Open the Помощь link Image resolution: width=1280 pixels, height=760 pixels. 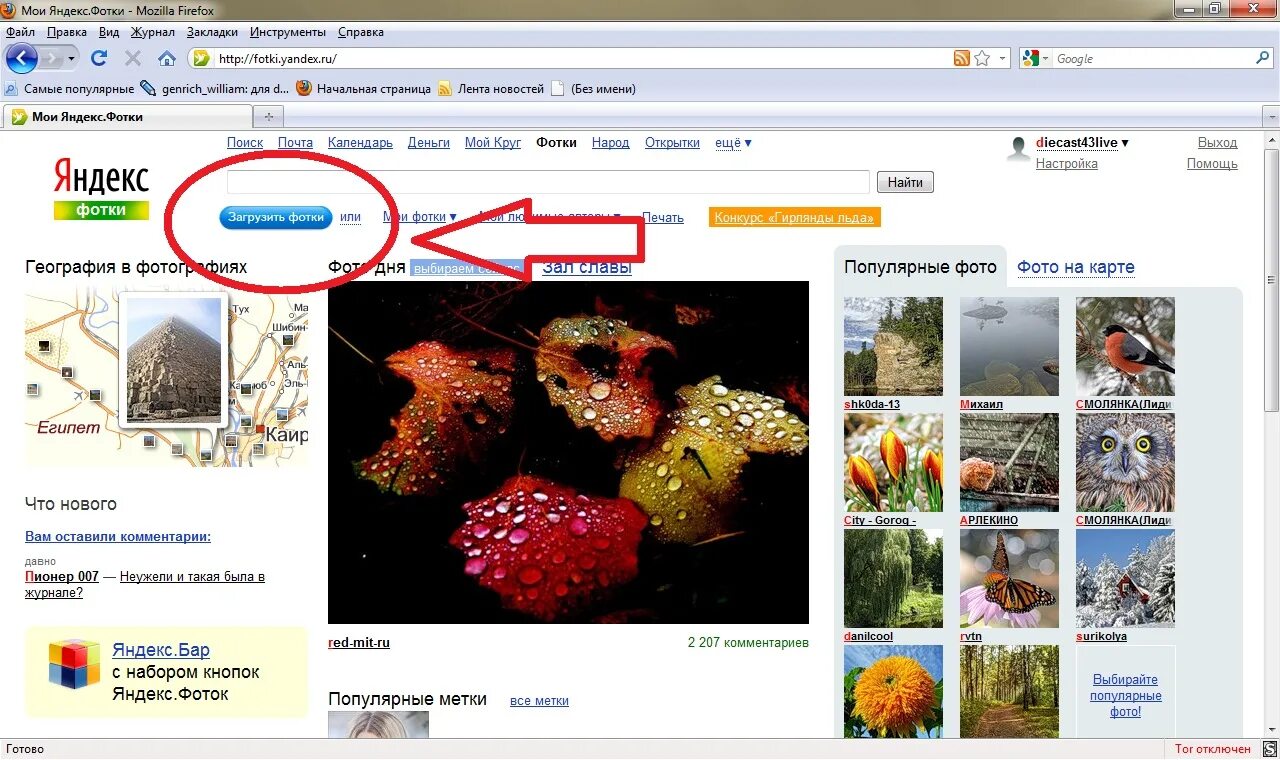click(1212, 163)
